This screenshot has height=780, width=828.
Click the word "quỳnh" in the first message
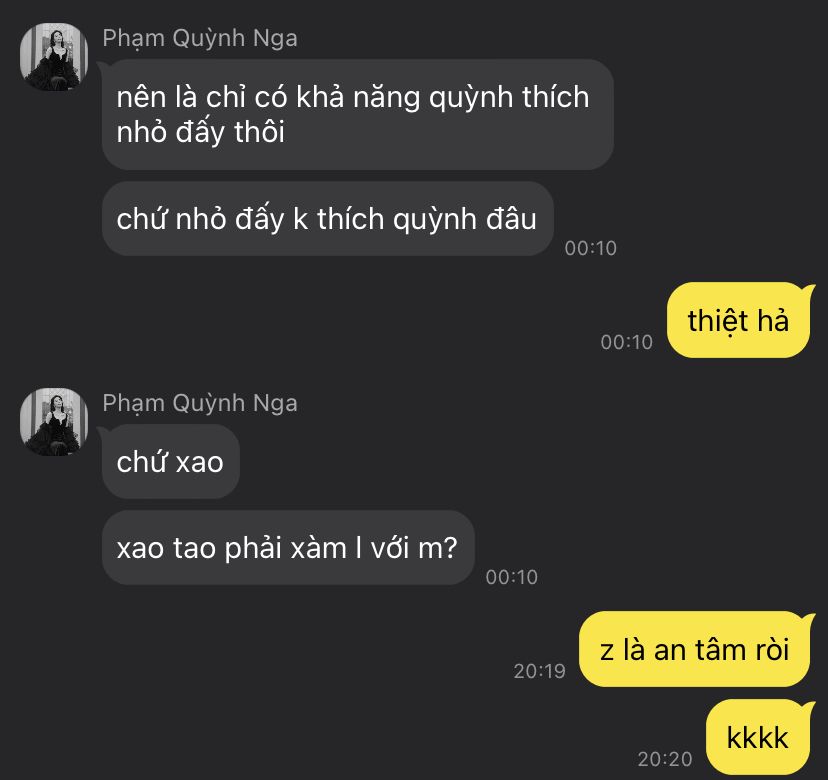pyautogui.click(x=471, y=98)
